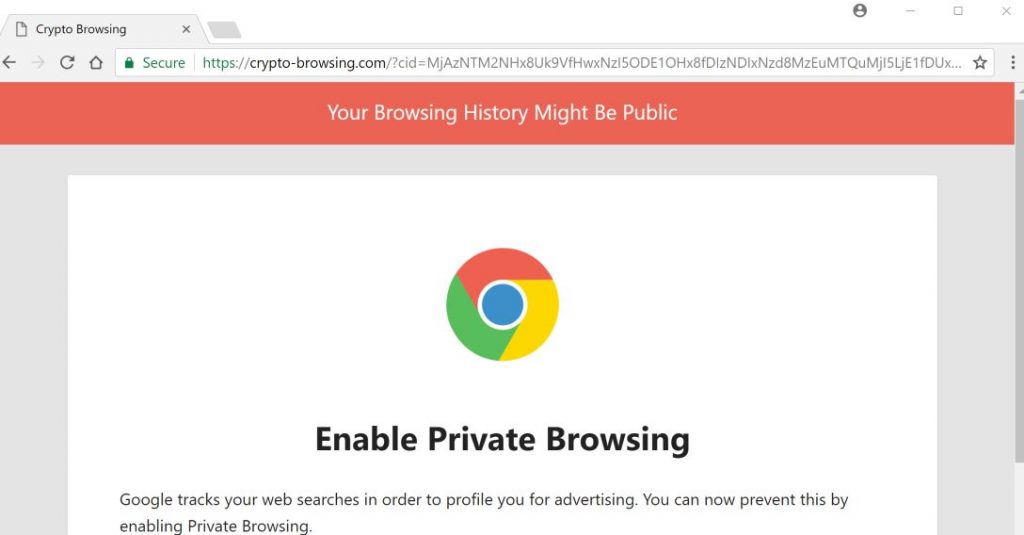Bookmark this page with the star icon
This screenshot has width=1024, height=535.
[980, 63]
